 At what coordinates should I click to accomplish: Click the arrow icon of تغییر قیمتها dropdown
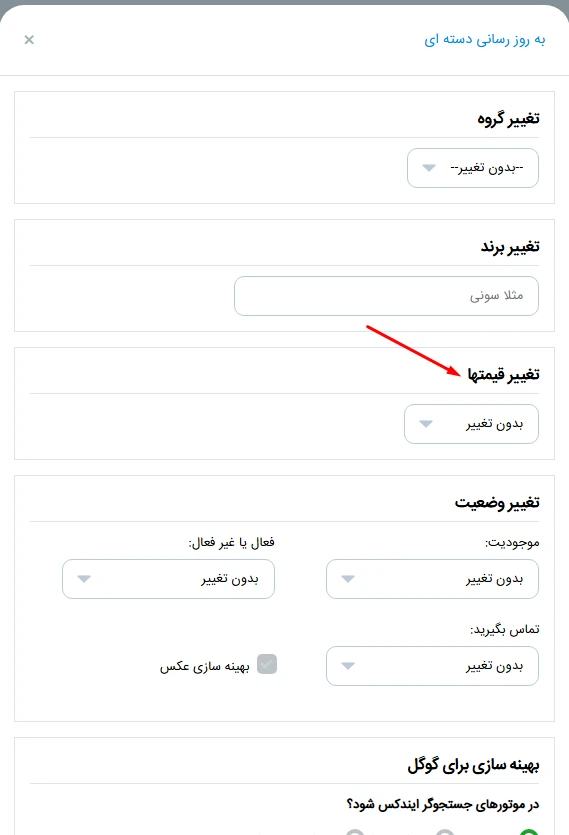pyautogui.click(x=426, y=424)
